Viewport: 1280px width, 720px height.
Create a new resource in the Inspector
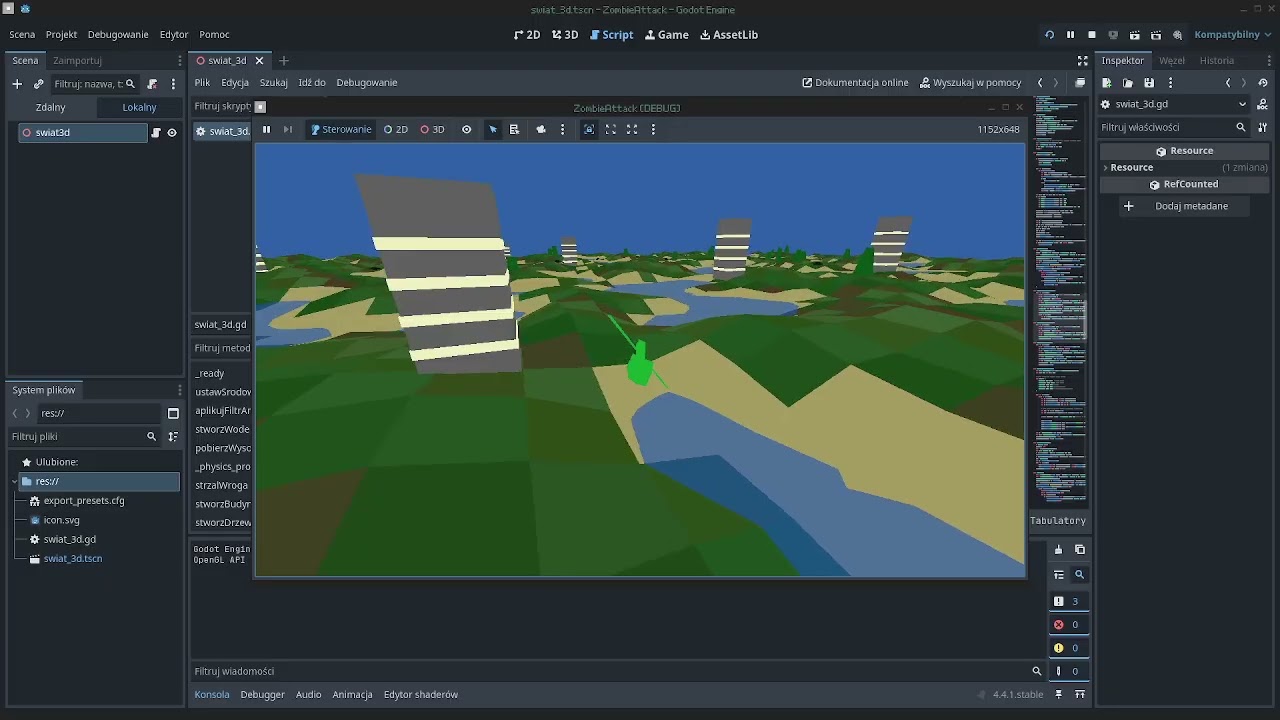click(x=1107, y=83)
